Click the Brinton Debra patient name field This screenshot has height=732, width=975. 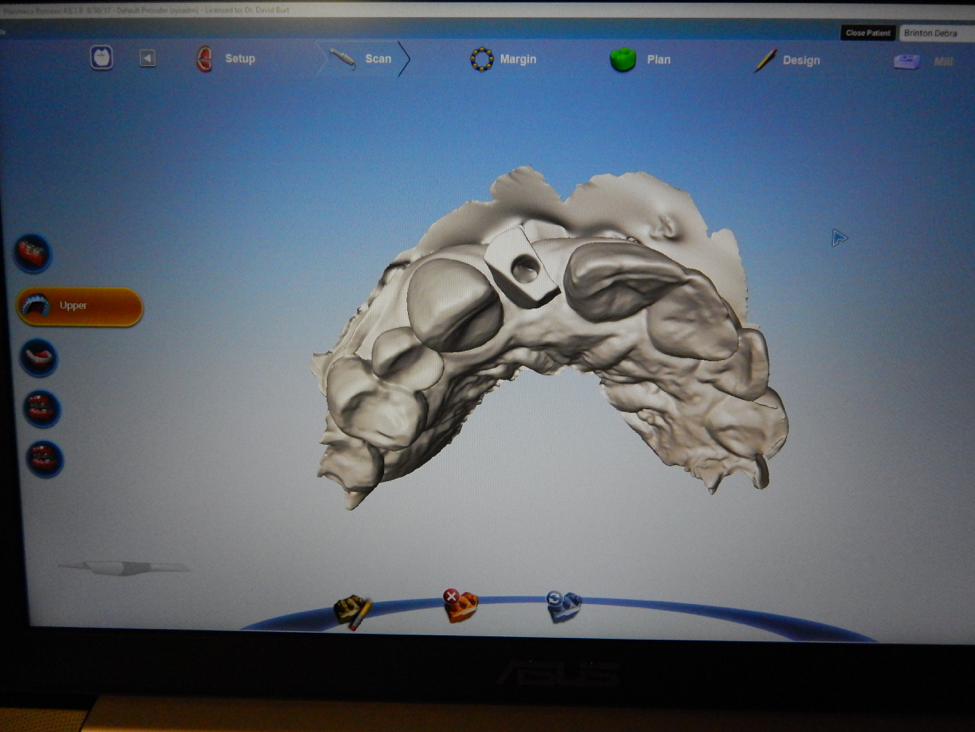pos(935,33)
